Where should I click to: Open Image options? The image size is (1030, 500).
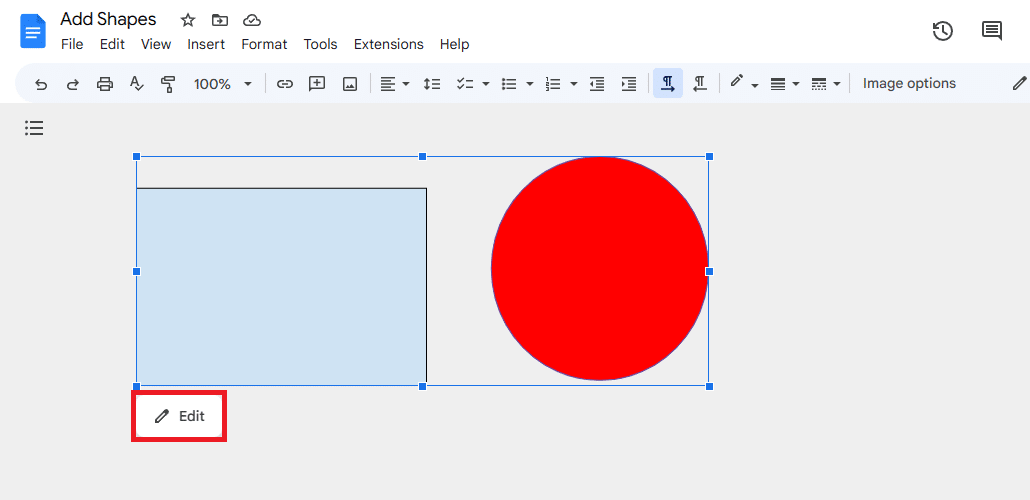(x=909, y=83)
